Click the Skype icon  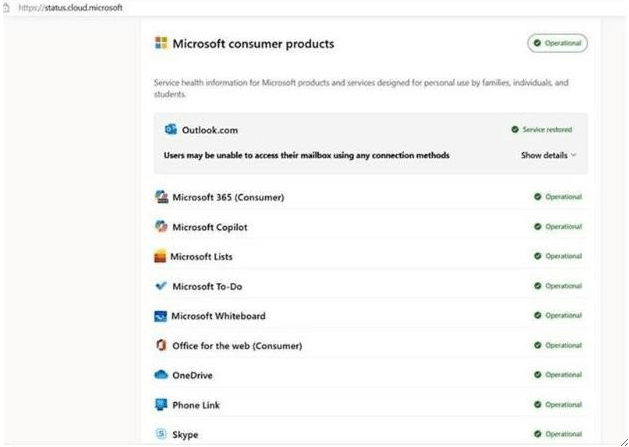161,434
